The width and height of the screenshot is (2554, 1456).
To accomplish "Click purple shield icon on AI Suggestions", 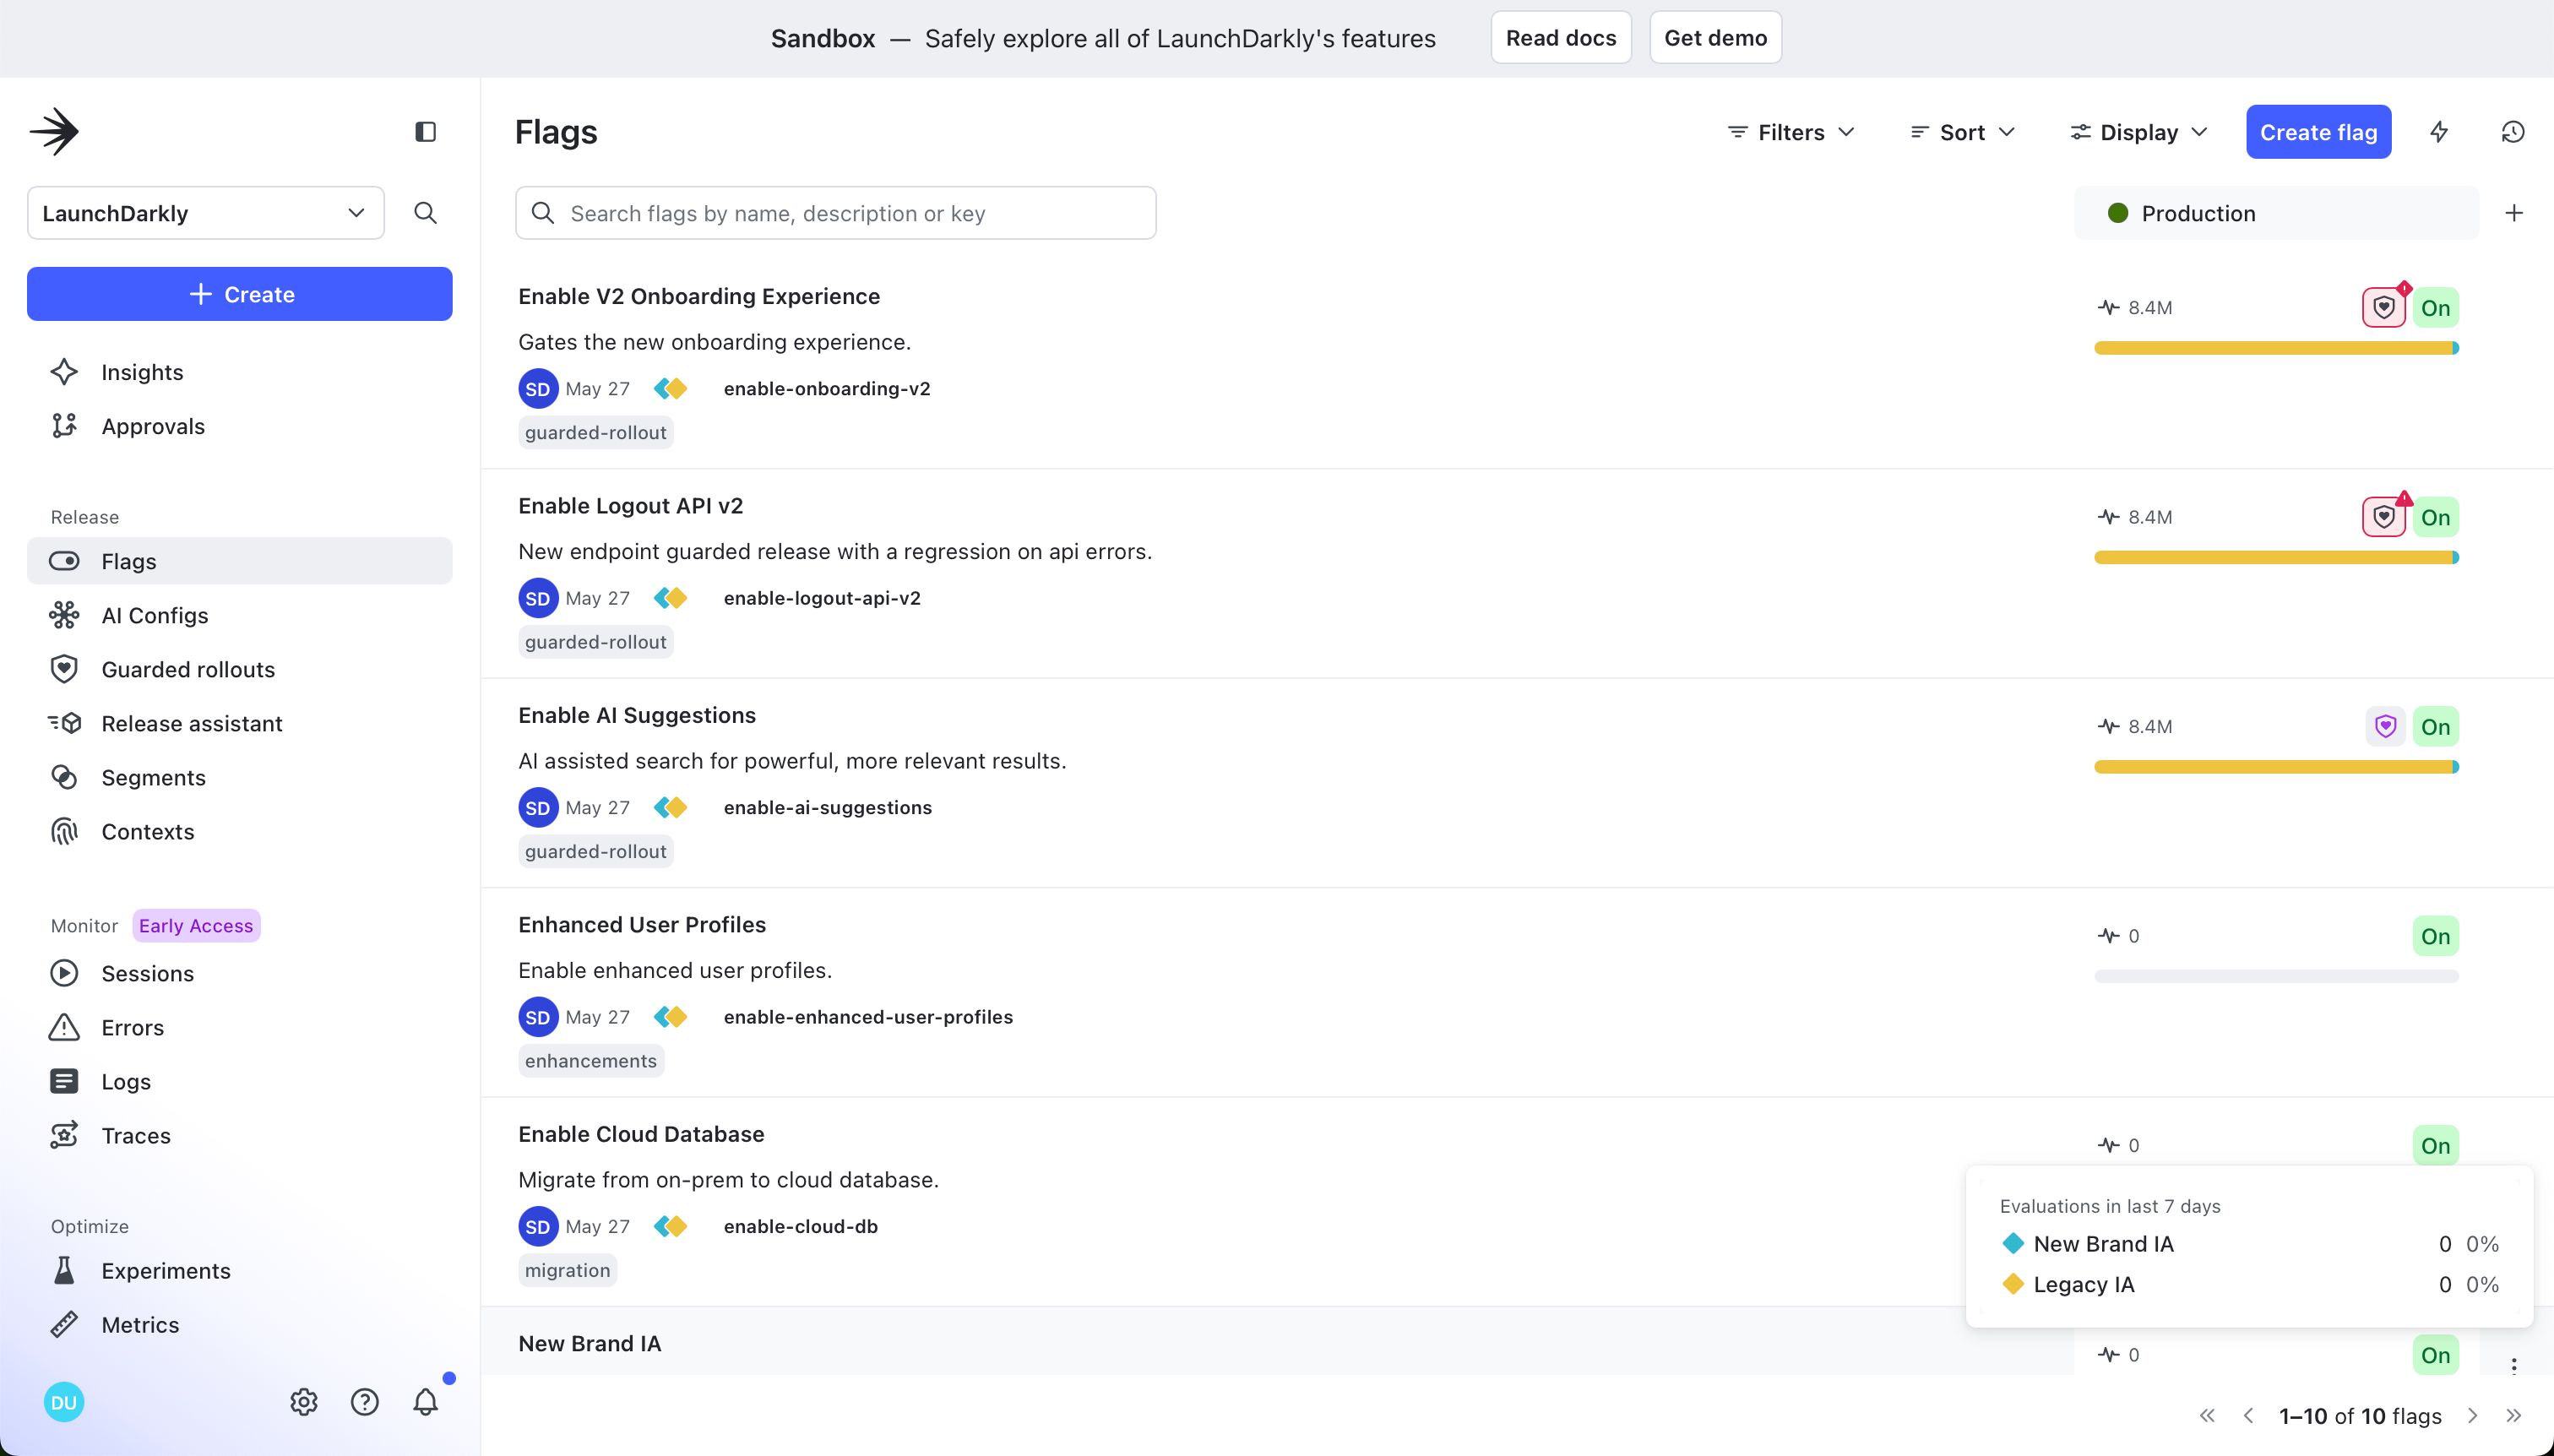I will click(x=2386, y=726).
